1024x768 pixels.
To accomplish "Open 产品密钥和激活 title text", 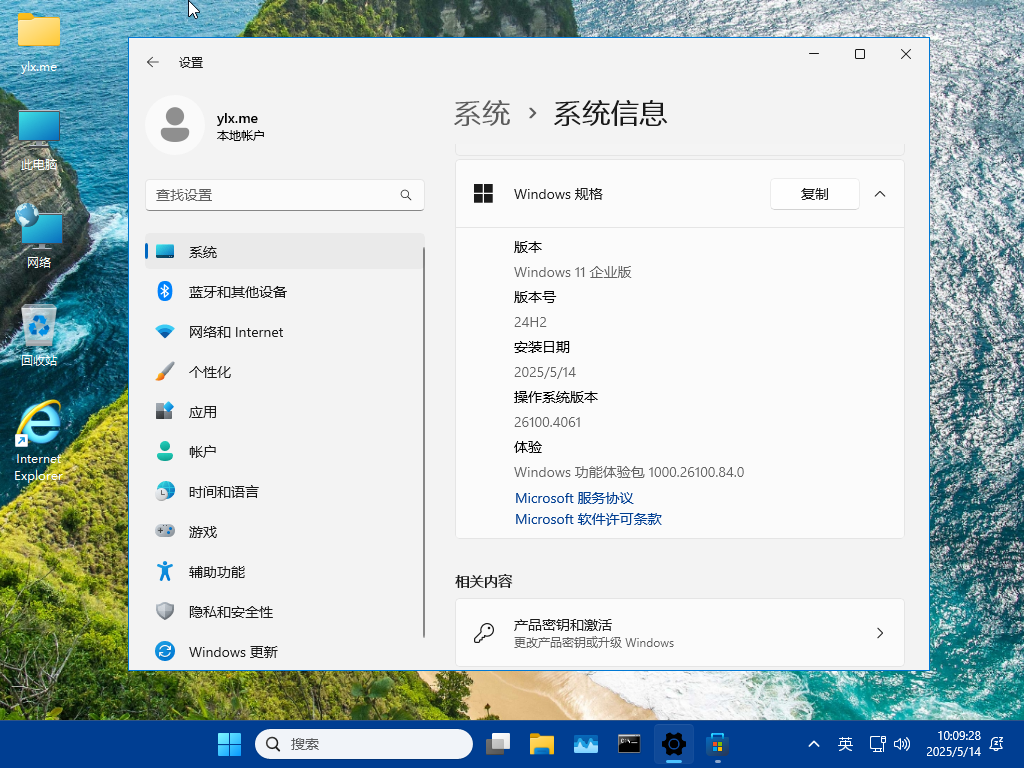I will pyautogui.click(x=563, y=625).
